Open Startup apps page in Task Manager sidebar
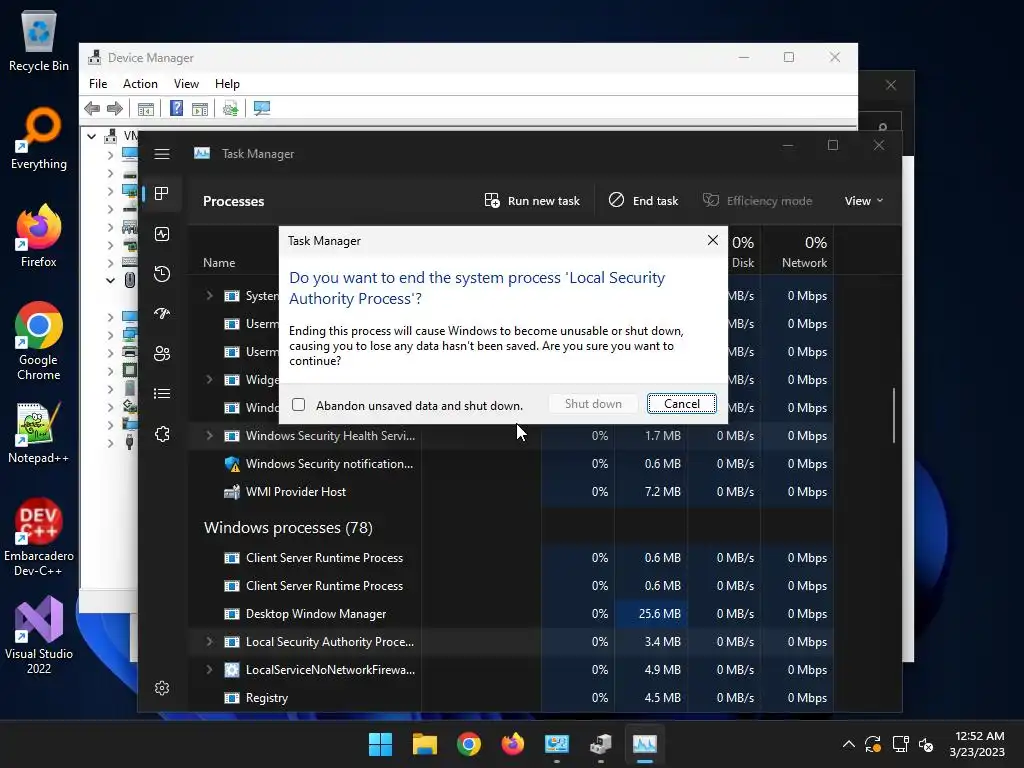The image size is (1024, 768). pyautogui.click(x=161, y=313)
